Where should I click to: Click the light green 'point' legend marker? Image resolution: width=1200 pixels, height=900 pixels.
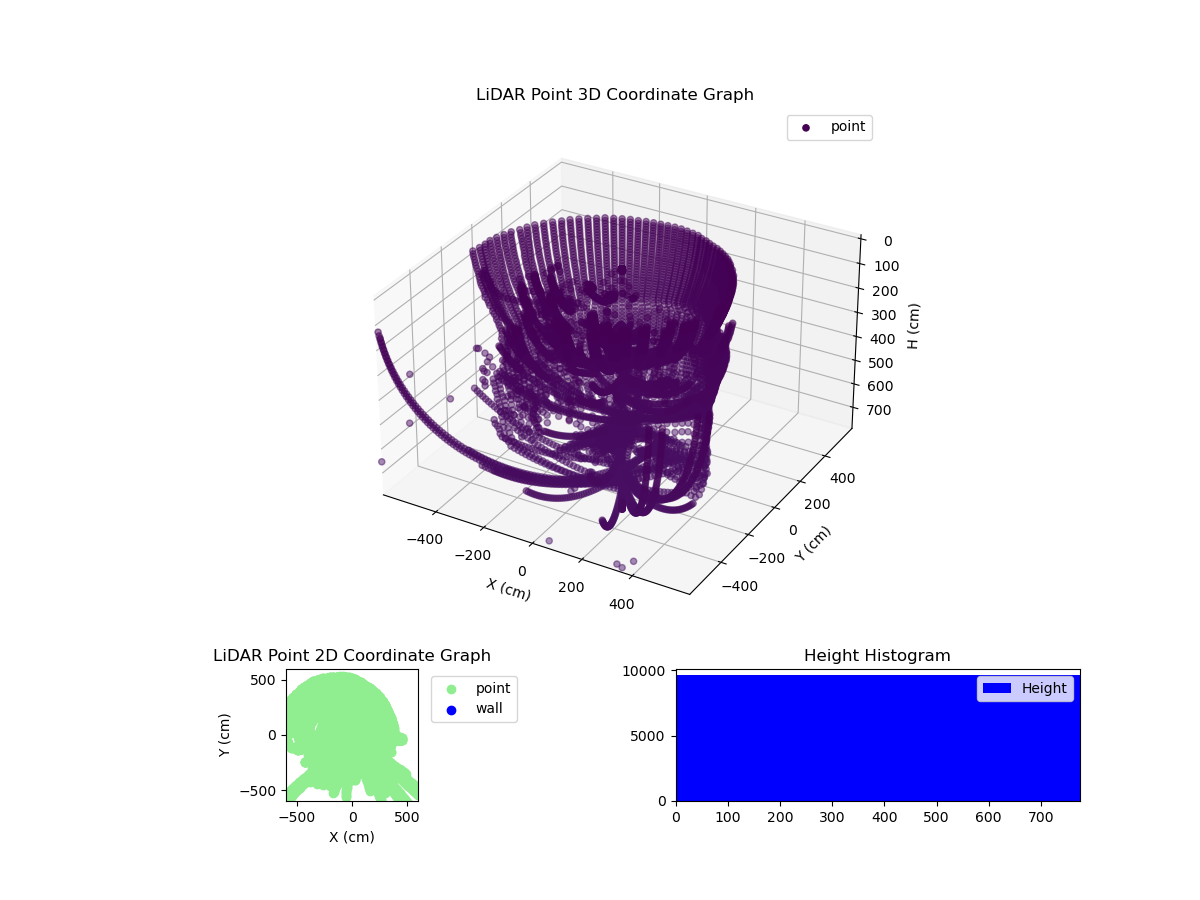(451, 689)
